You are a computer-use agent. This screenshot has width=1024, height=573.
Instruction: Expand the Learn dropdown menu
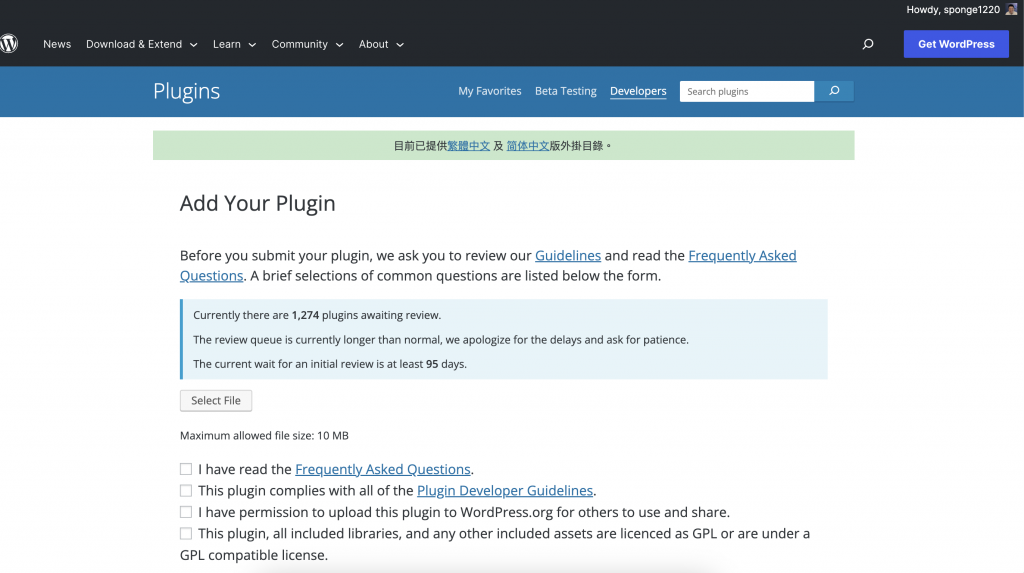(x=234, y=44)
